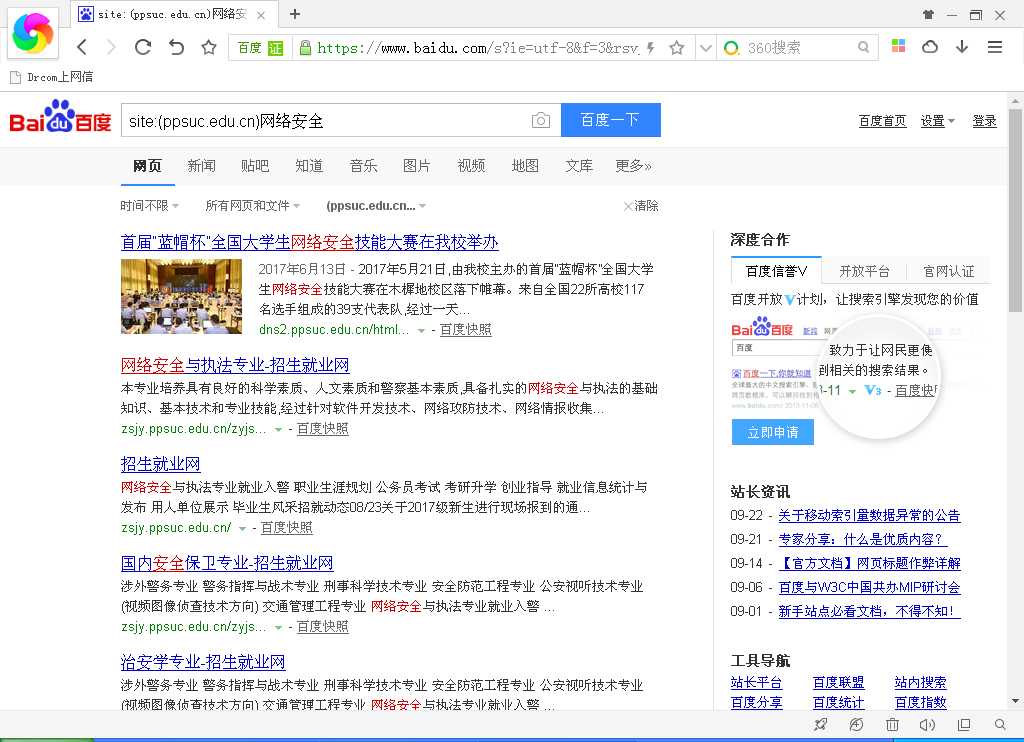Open 治安学专业-招生就业网 result

click(x=203, y=662)
